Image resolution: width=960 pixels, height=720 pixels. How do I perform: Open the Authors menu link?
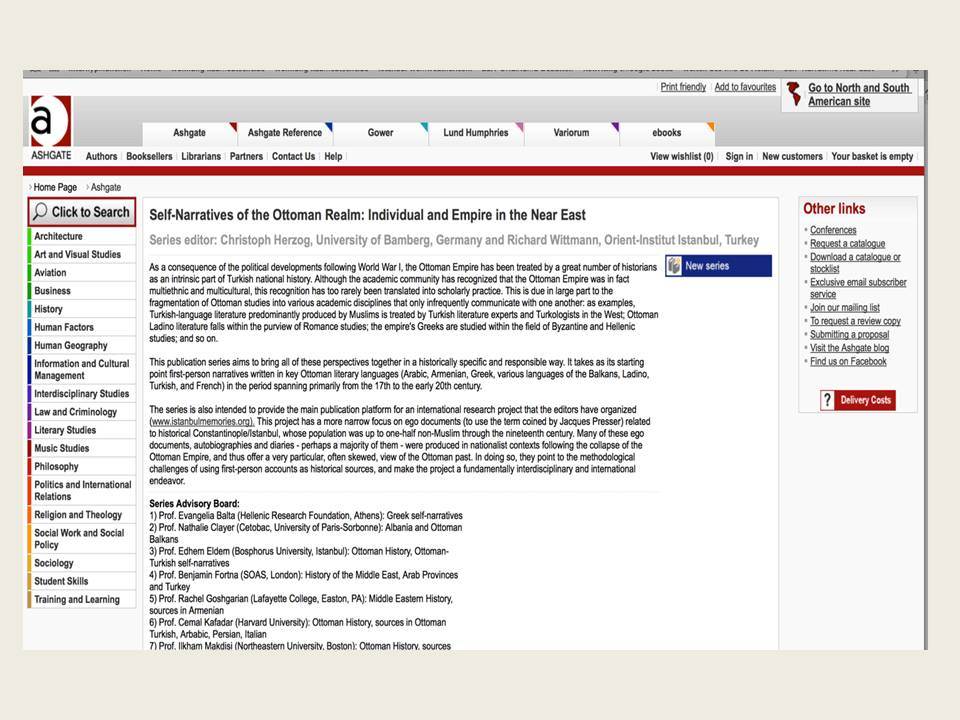(101, 157)
